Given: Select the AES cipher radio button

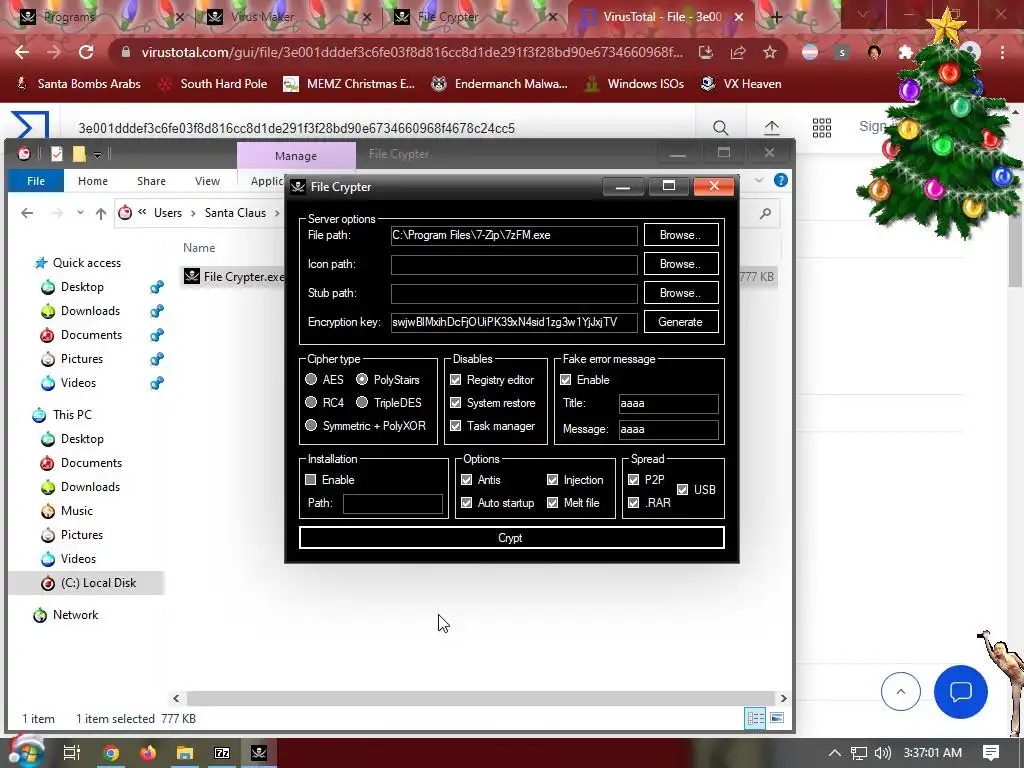Looking at the screenshot, I should [311, 379].
